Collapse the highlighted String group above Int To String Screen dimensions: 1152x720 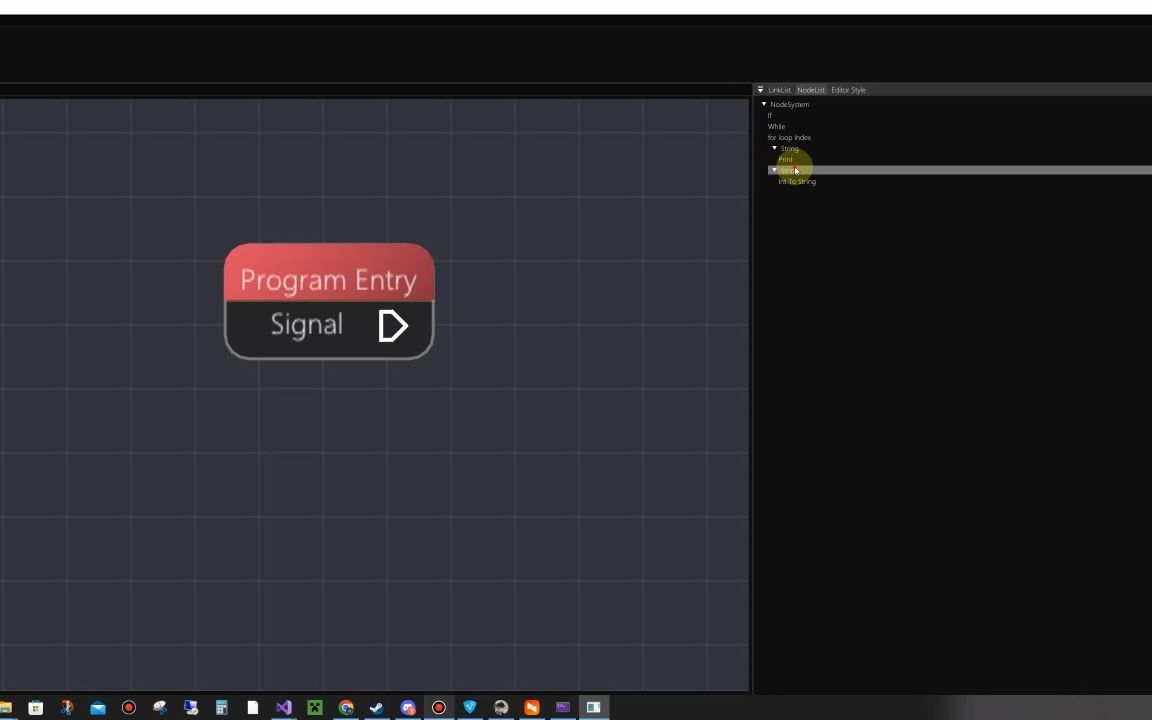774,170
